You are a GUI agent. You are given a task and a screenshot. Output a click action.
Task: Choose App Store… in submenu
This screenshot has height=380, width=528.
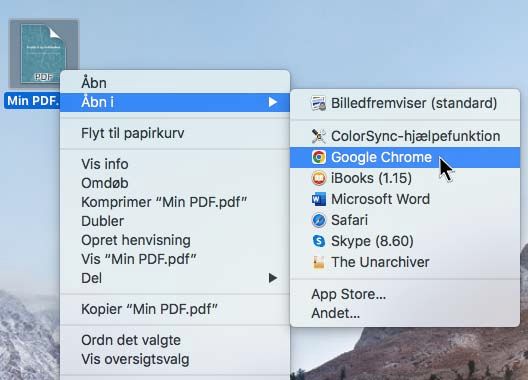[405, 294]
